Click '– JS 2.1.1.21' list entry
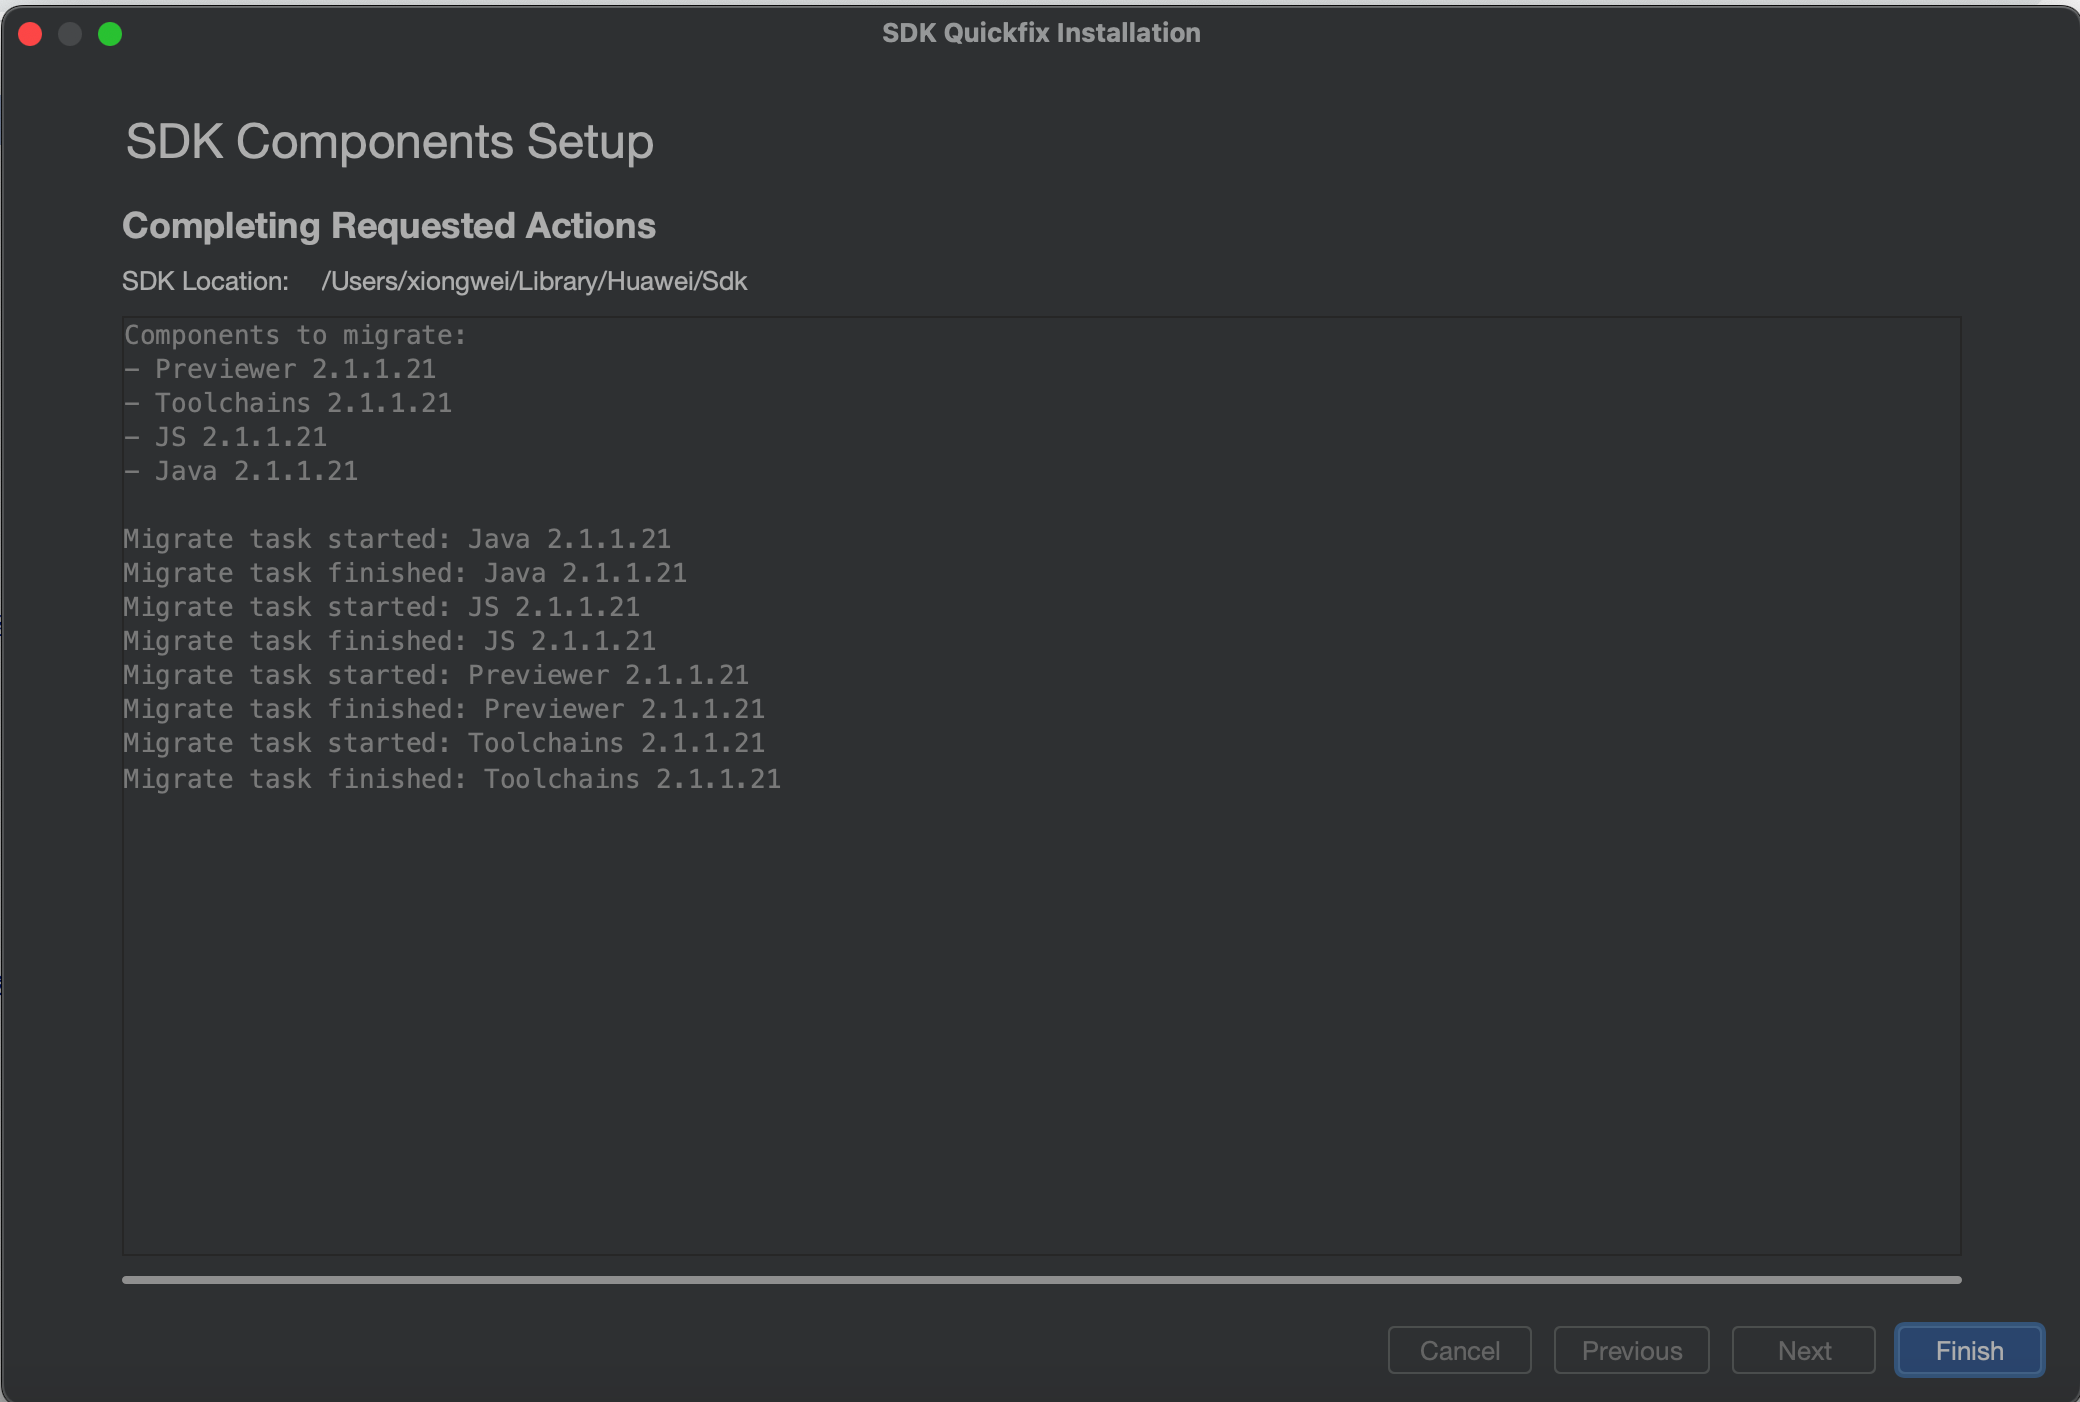The width and height of the screenshot is (2080, 1402). coord(225,437)
